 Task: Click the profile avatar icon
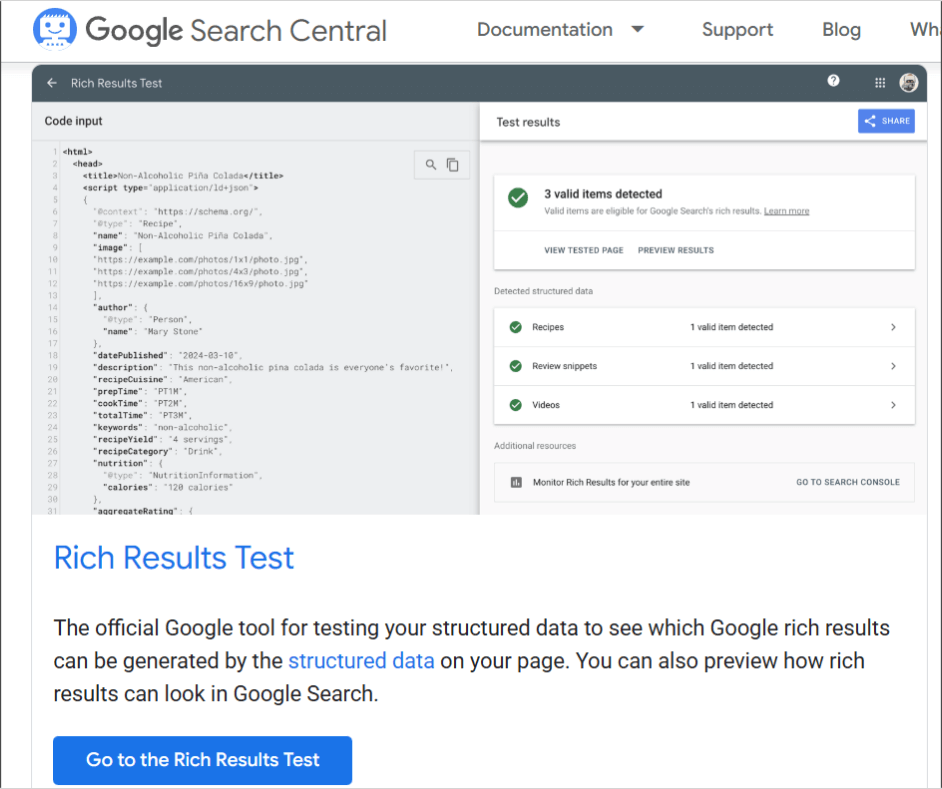(909, 83)
